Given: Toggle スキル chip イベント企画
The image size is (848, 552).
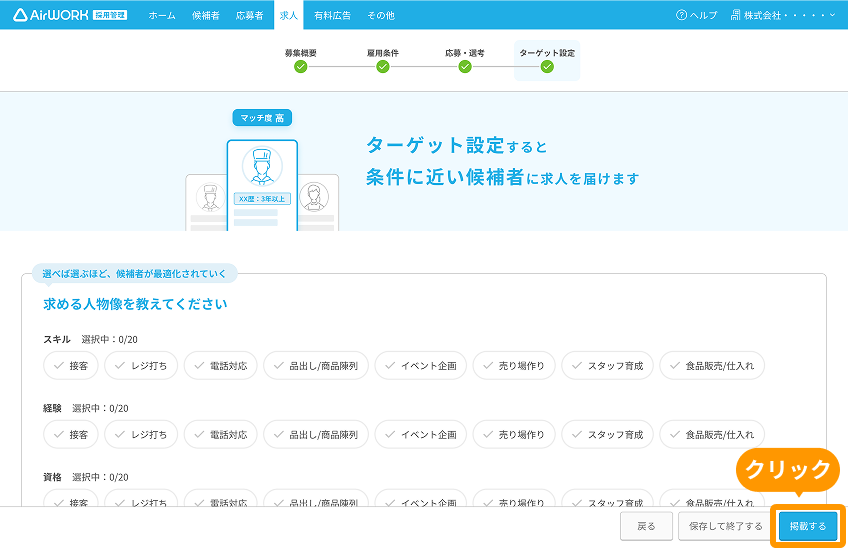Looking at the screenshot, I should tap(421, 365).
